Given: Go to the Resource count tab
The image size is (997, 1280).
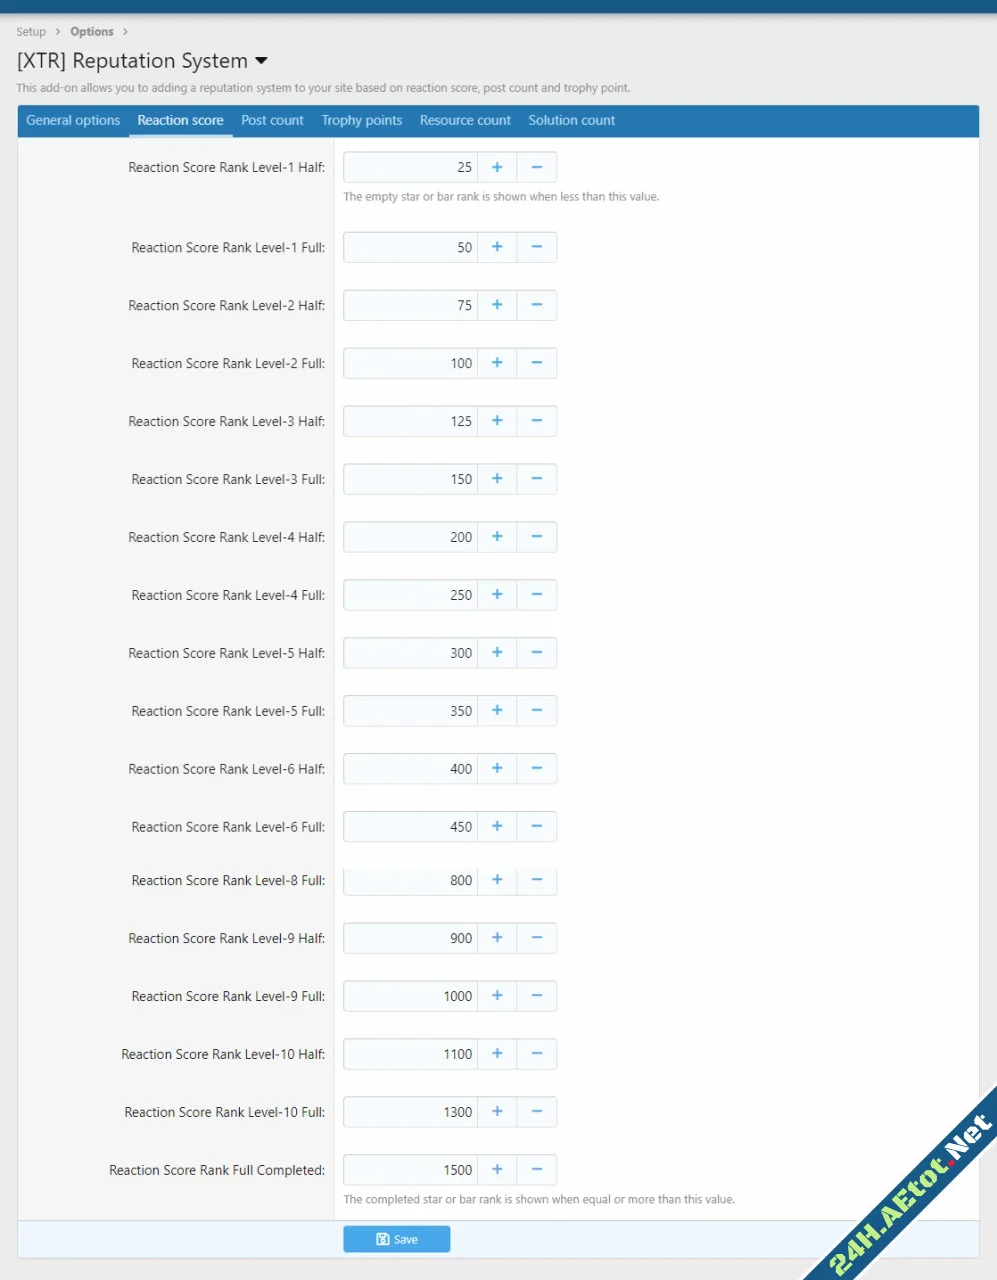Looking at the screenshot, I should click(x=465, y=120).
